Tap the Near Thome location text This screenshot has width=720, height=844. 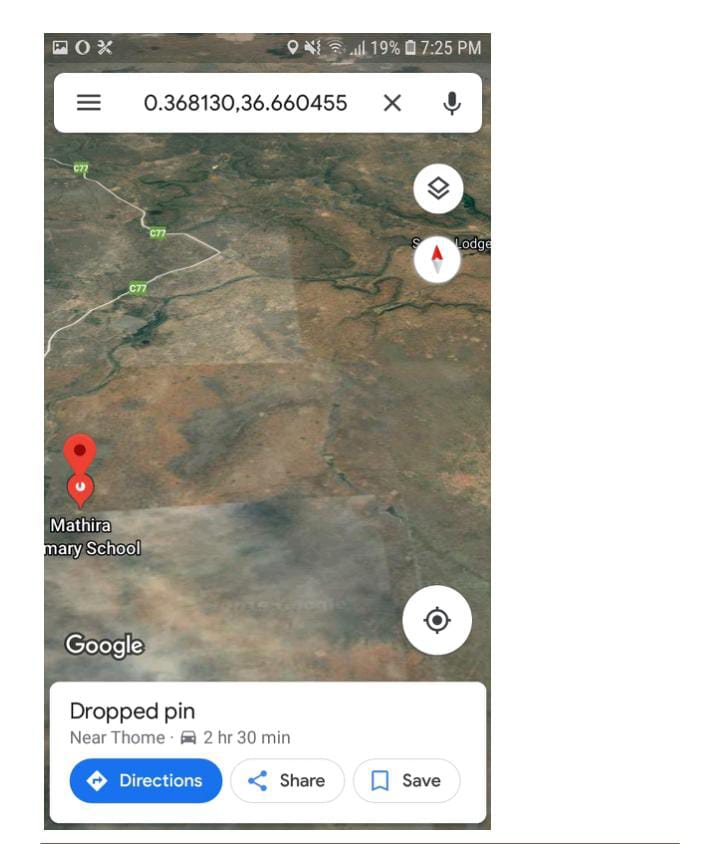coord(117,737)
